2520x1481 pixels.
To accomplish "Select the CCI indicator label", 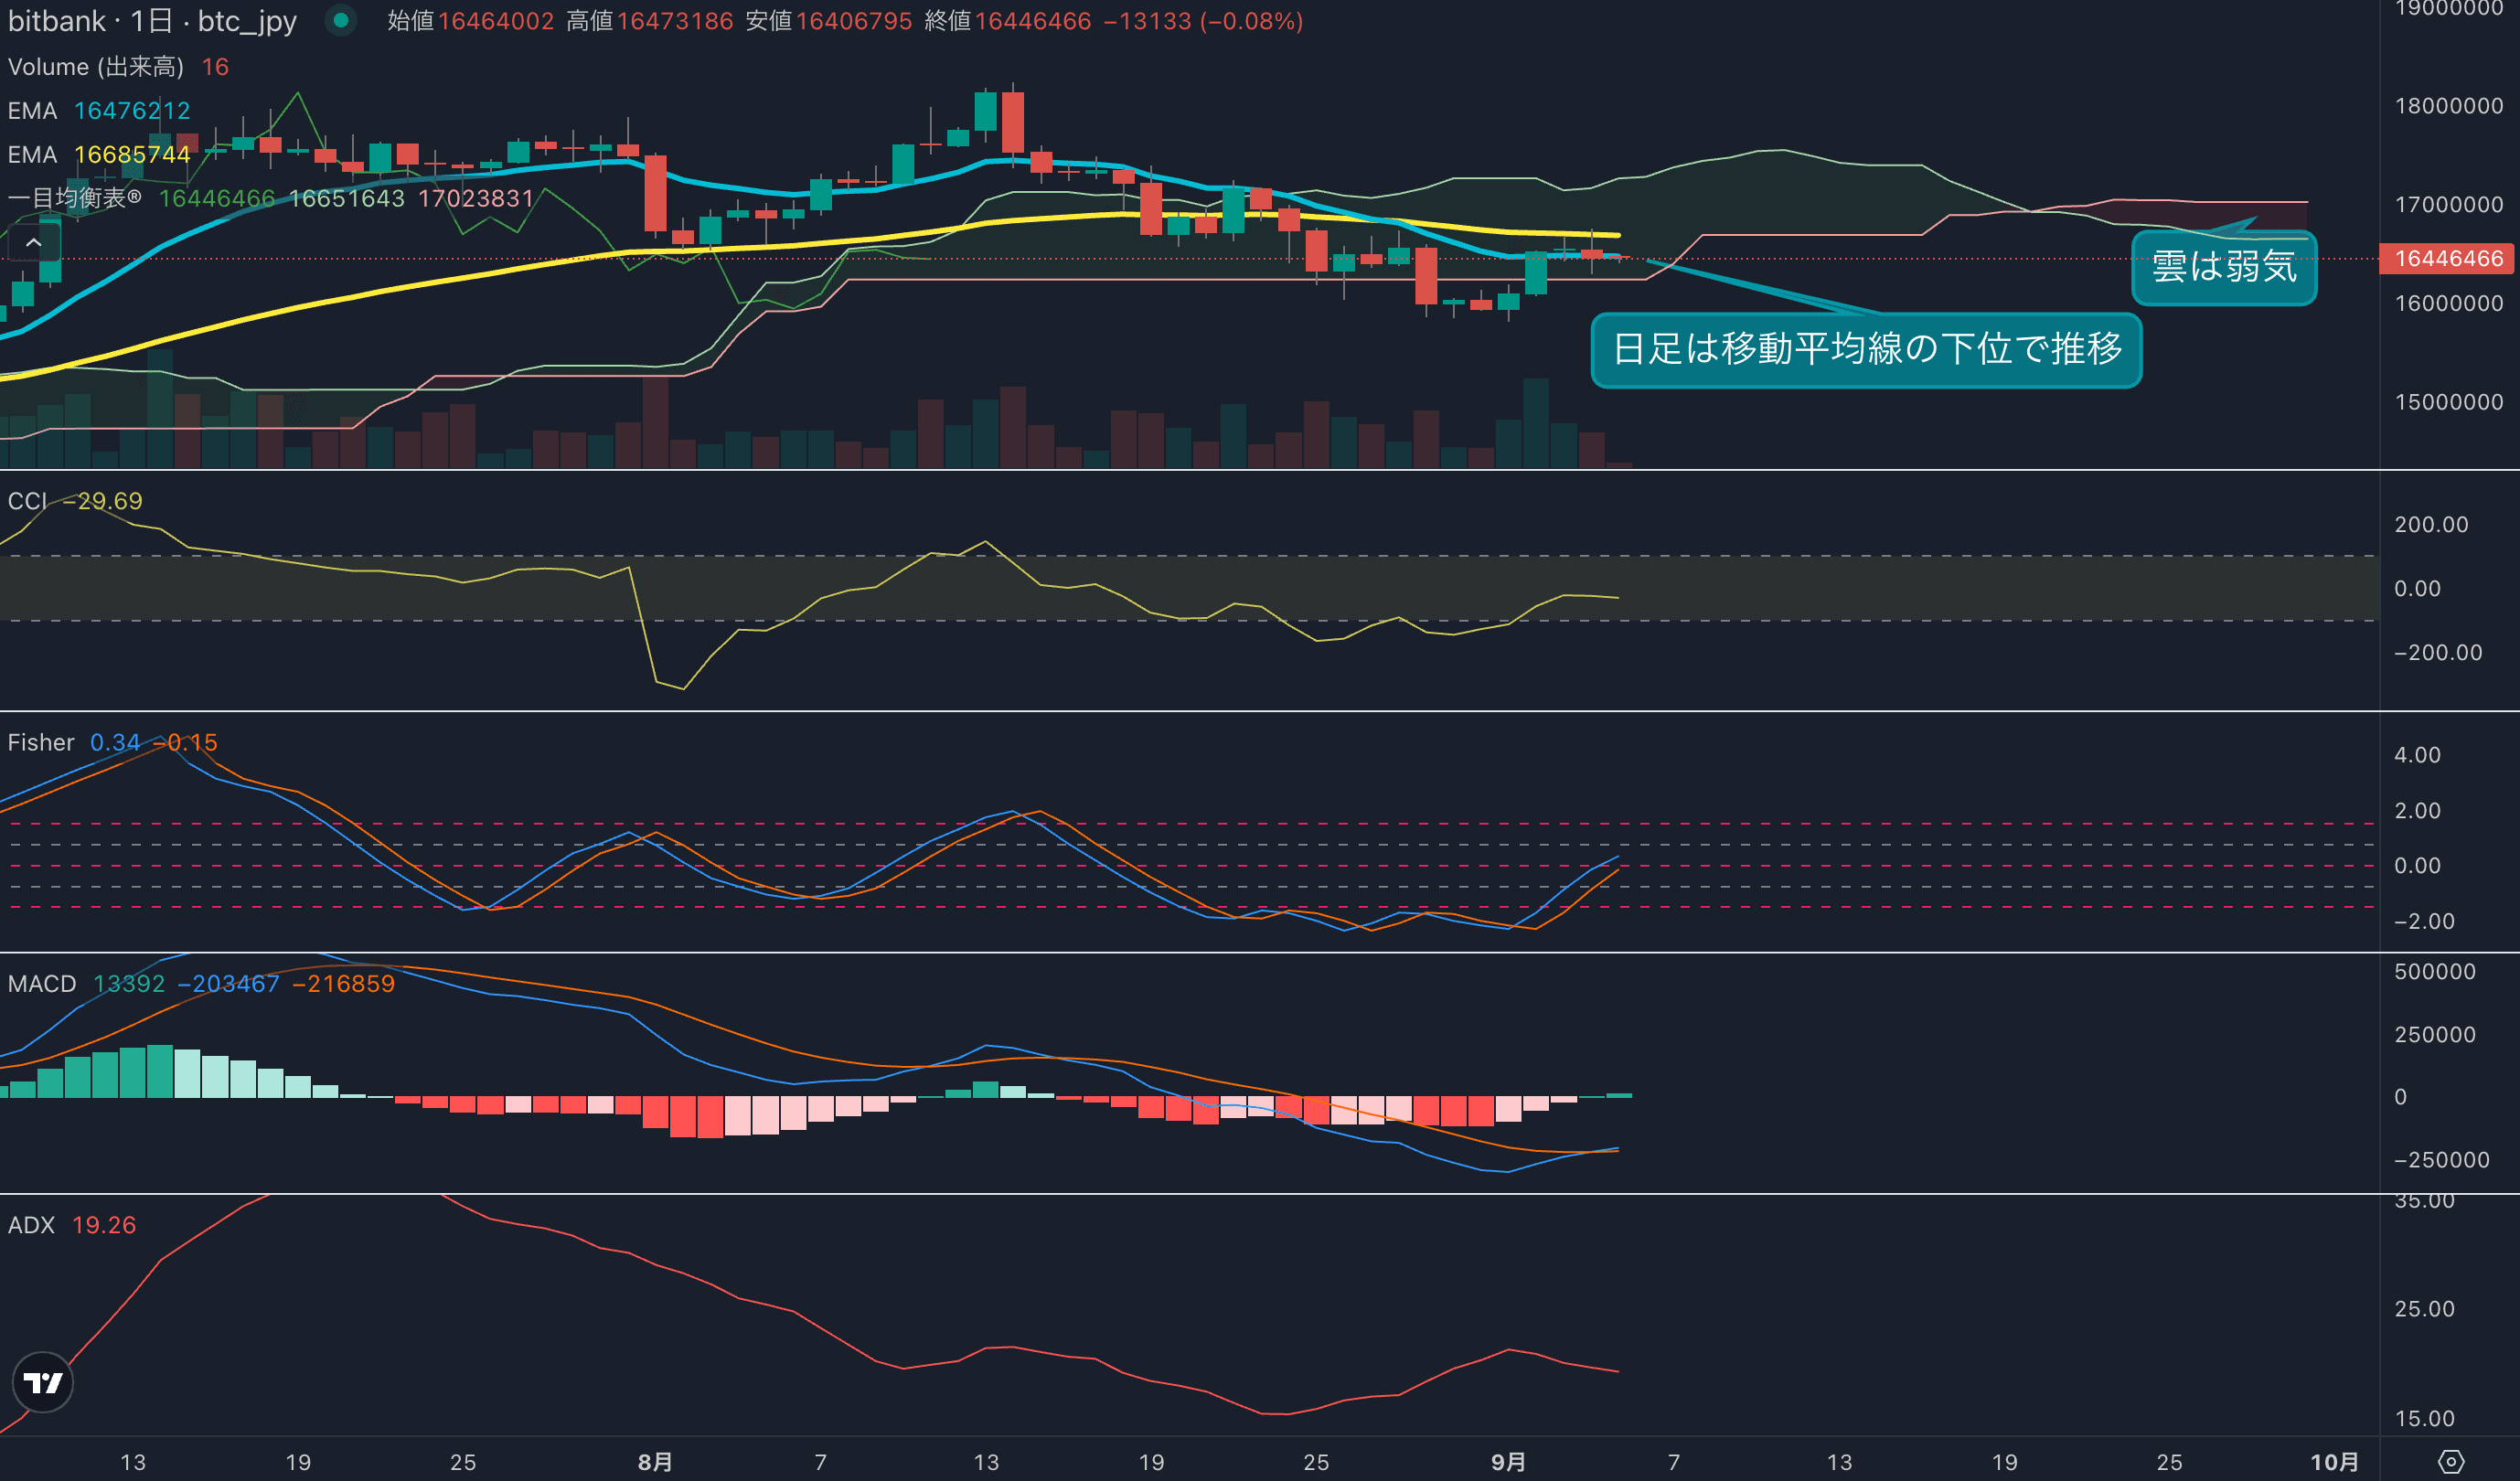I will 27,501.
